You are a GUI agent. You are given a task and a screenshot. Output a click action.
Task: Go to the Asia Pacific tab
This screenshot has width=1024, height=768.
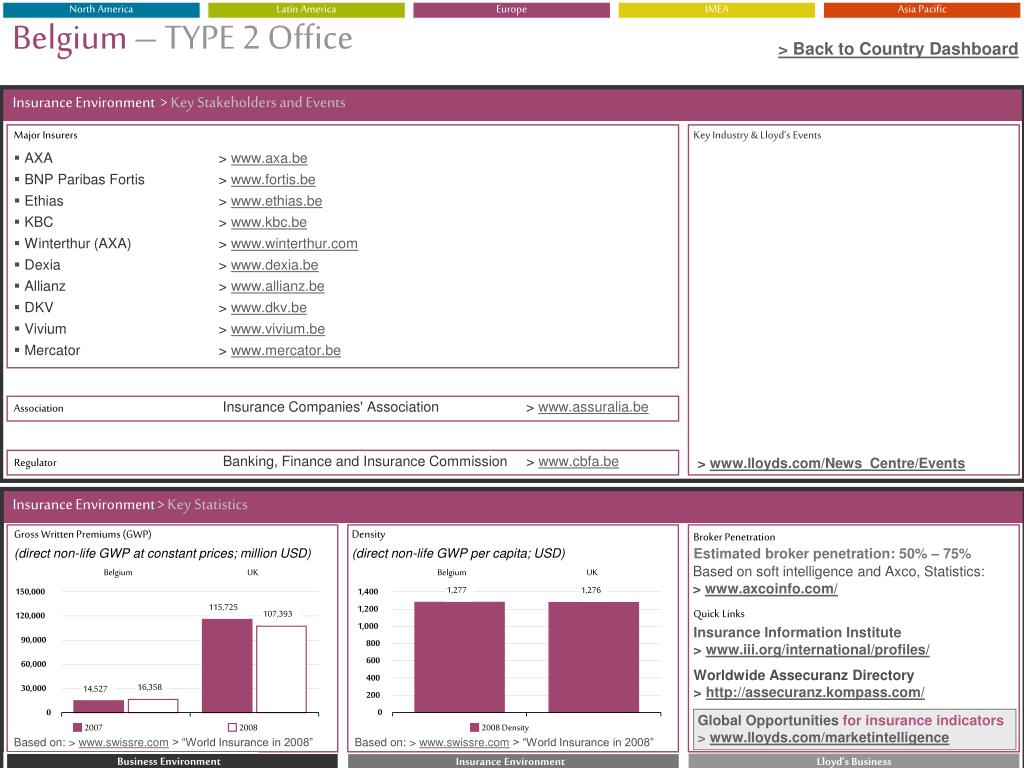click(921, 9)
